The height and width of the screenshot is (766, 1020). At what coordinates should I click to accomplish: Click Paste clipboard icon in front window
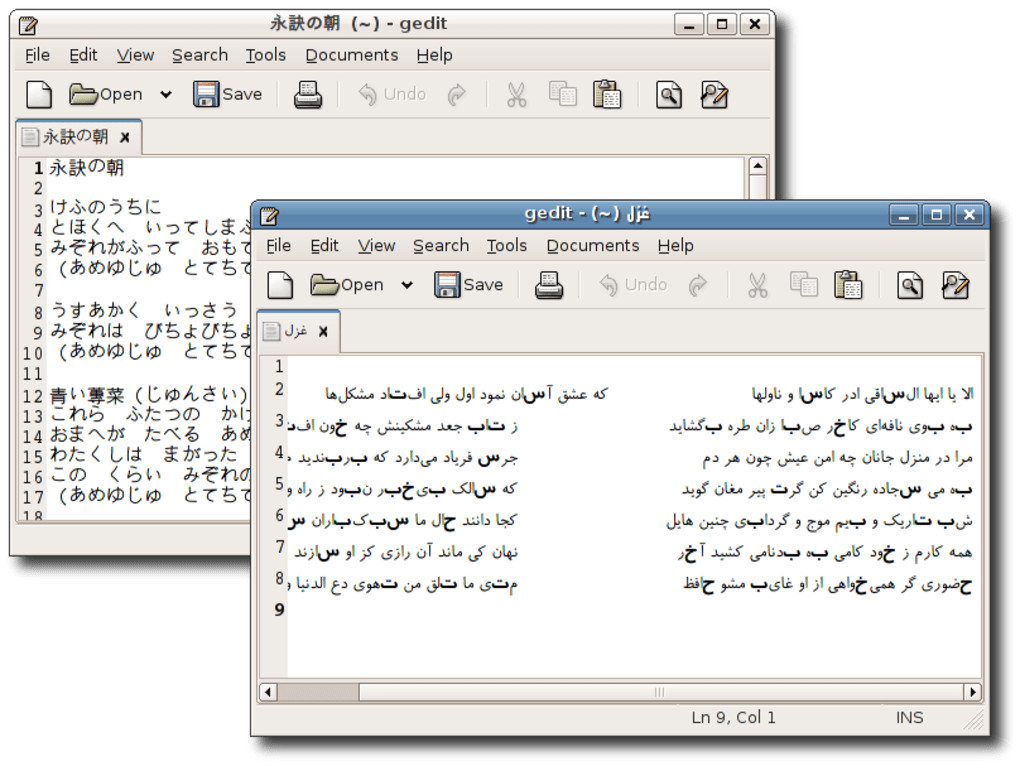coord(848,285)
